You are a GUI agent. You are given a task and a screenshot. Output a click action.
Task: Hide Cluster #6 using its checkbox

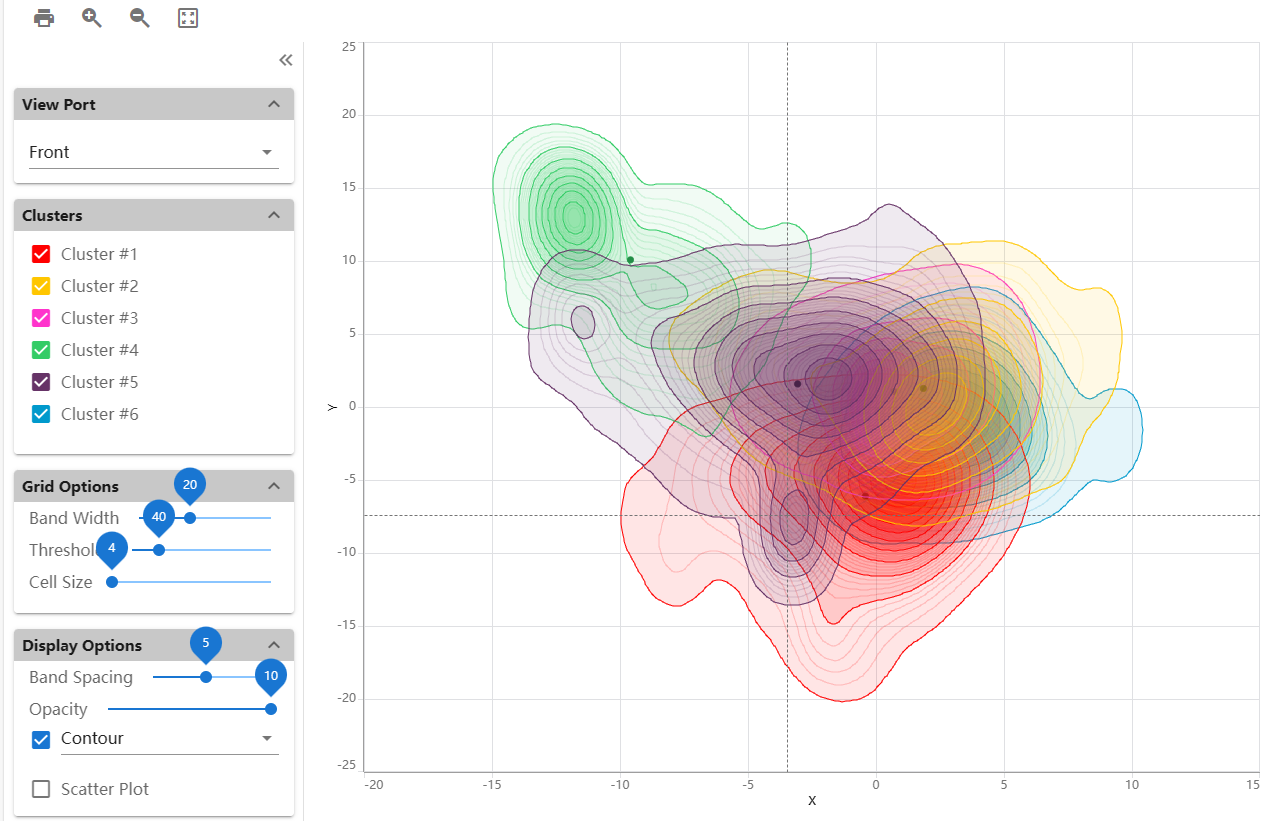[x=41, y=414]
